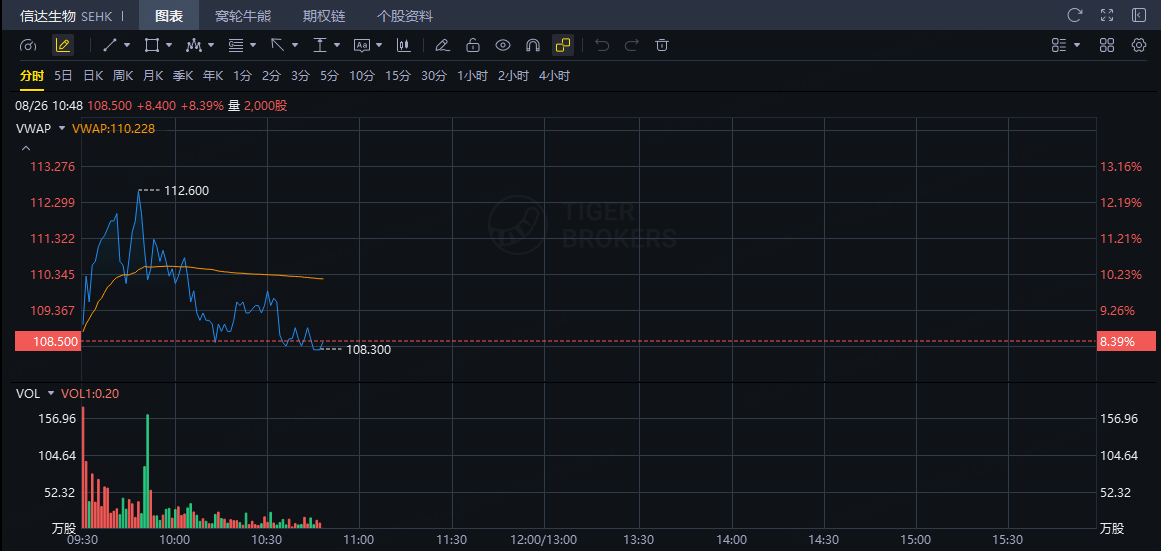Image resolution: width=1161 pixels, height=551 pixels.
Task: Select the Fibonacci levels tool
Action: (x=236, y=46)
